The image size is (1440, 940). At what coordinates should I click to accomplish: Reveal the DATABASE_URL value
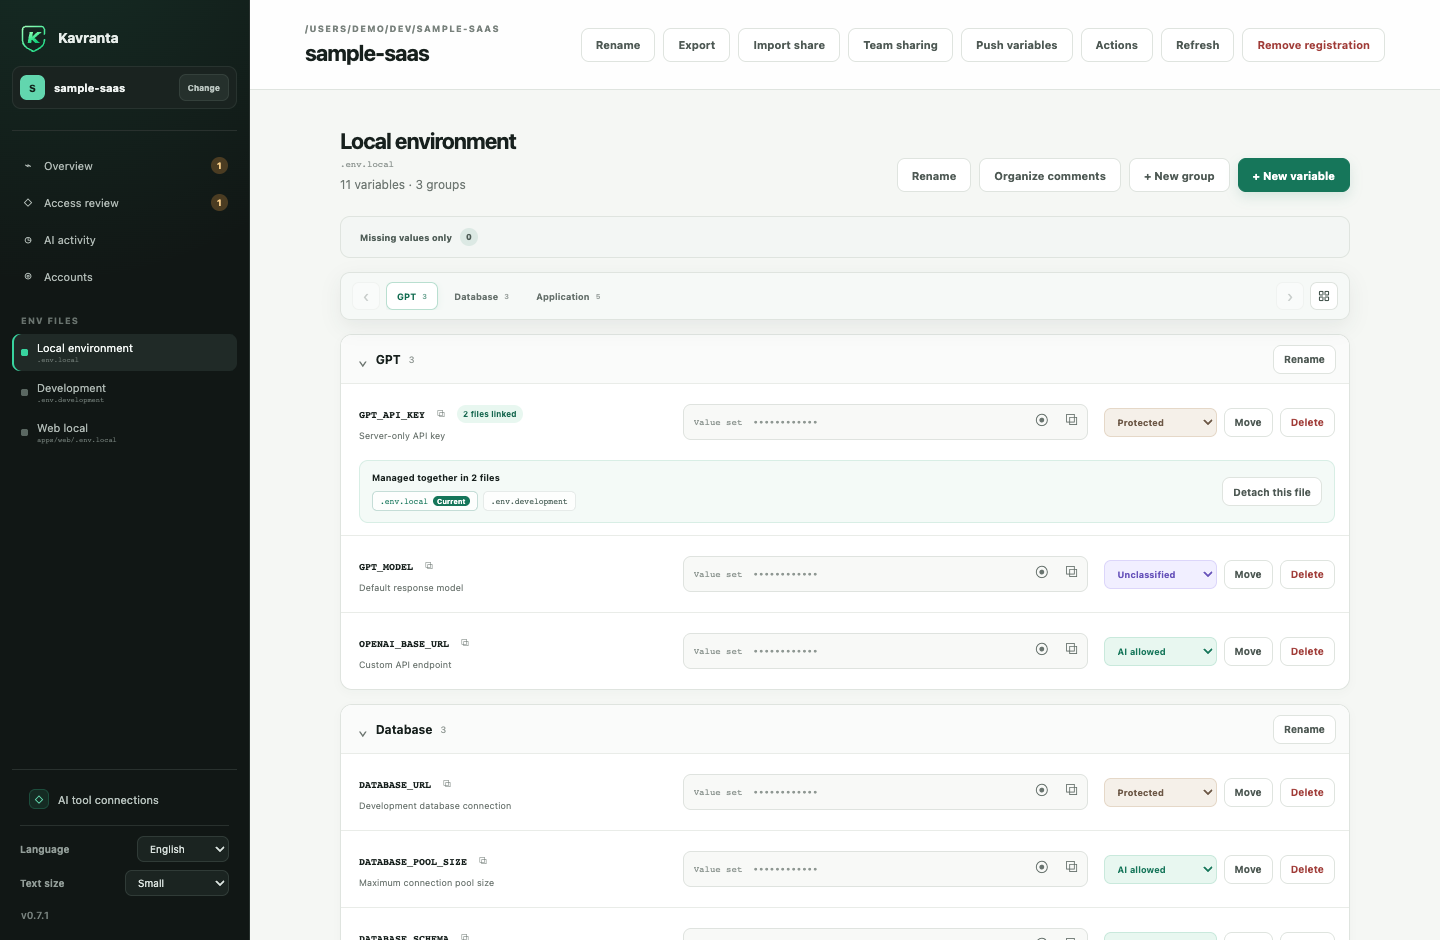1042,791
